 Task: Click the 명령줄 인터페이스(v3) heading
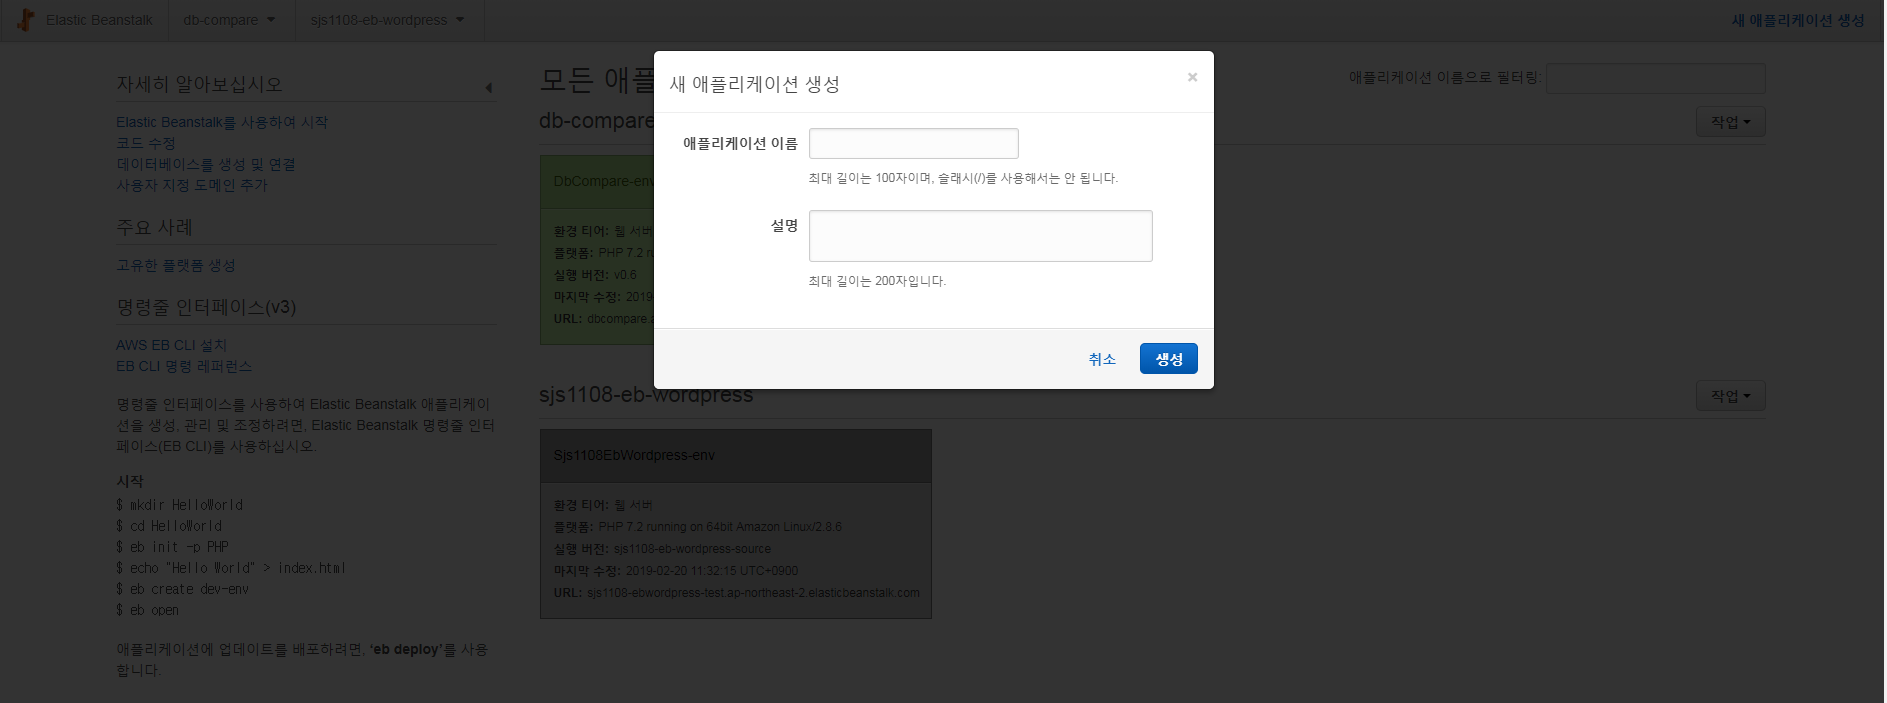[x=206, y=307]
